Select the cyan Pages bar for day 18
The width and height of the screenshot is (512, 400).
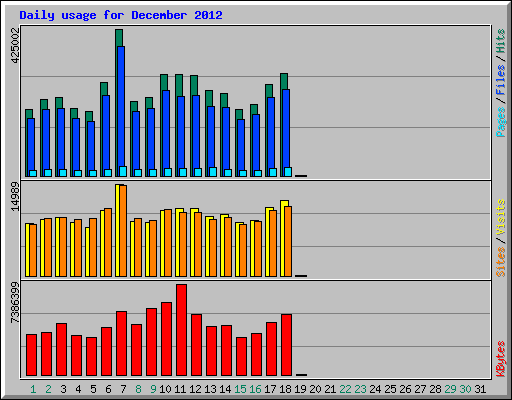click(288, 172)
